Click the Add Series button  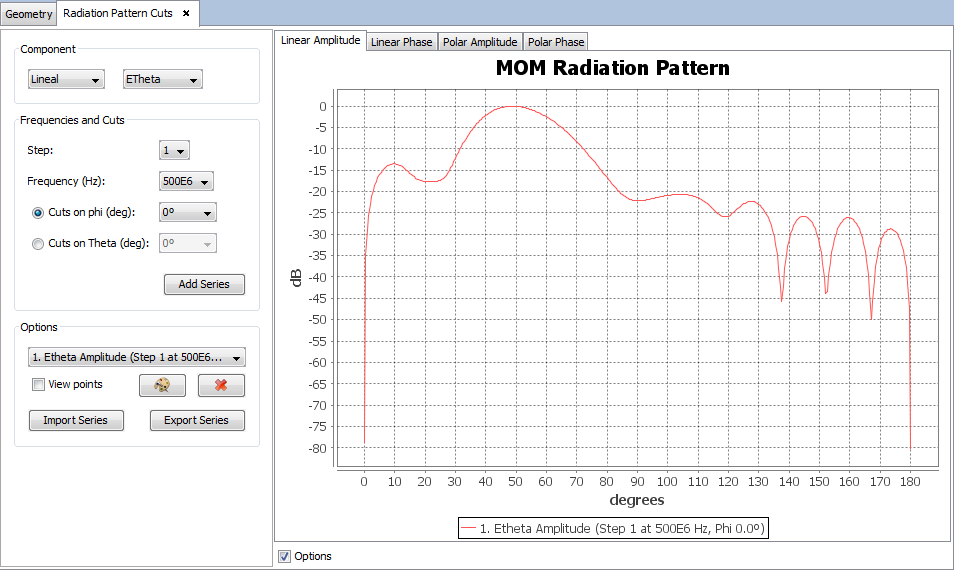pos(204,284)
